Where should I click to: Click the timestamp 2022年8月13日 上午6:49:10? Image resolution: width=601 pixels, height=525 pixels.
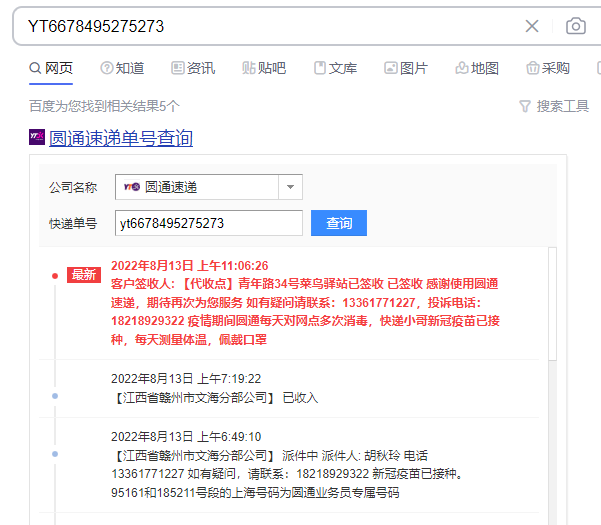pos(186,436)
